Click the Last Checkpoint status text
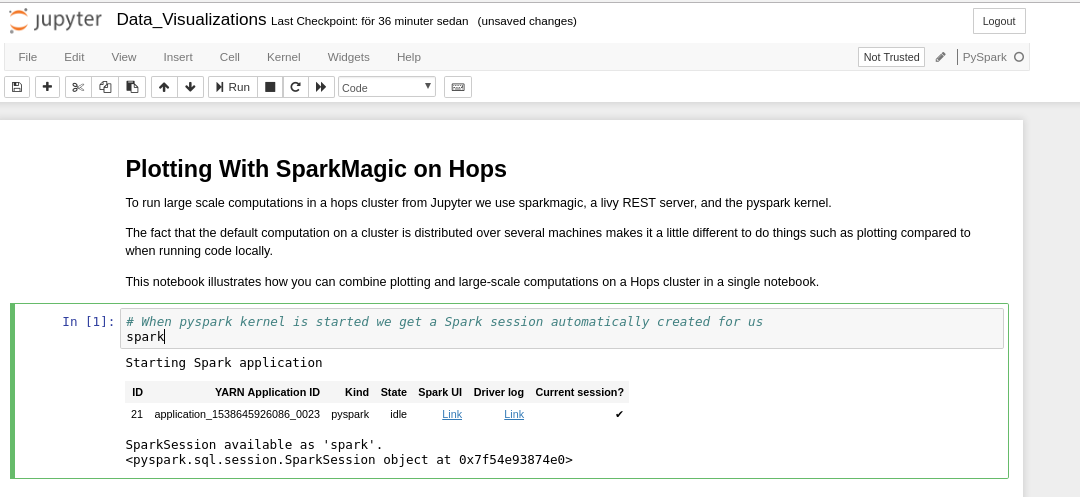 pos(370,21)
